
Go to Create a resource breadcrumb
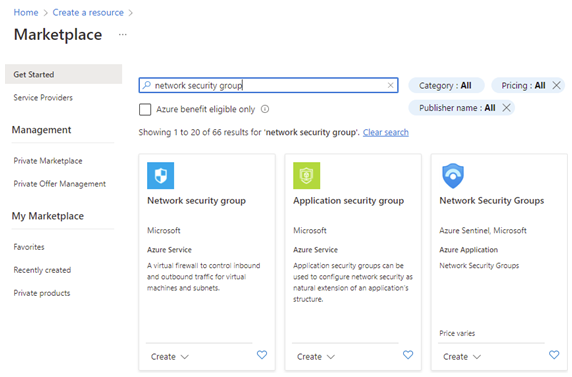[88, 12]
